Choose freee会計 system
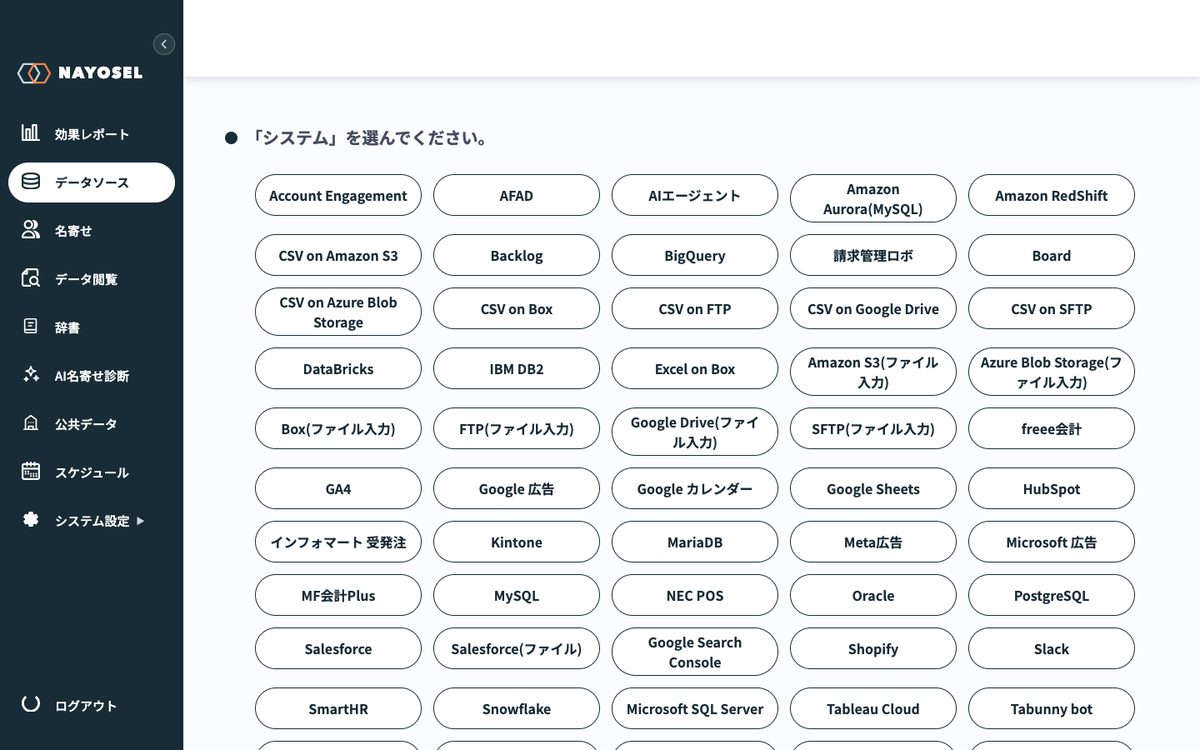Screen dimensions: 1200x750 [x=1051, y=429]
